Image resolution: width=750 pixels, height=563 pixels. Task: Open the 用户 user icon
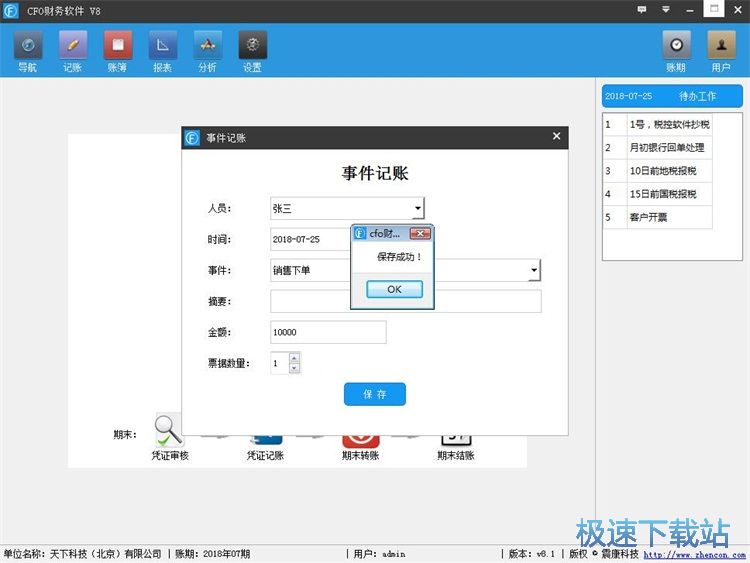tap(721, 45)
